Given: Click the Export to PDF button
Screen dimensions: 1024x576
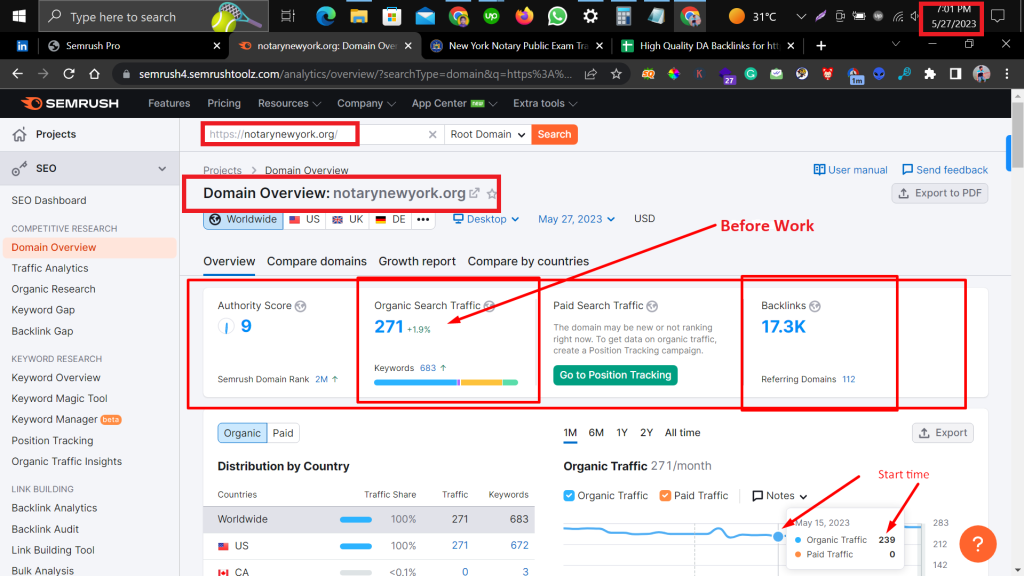Looking at the screenshot, I should click(x=940, y=193).
